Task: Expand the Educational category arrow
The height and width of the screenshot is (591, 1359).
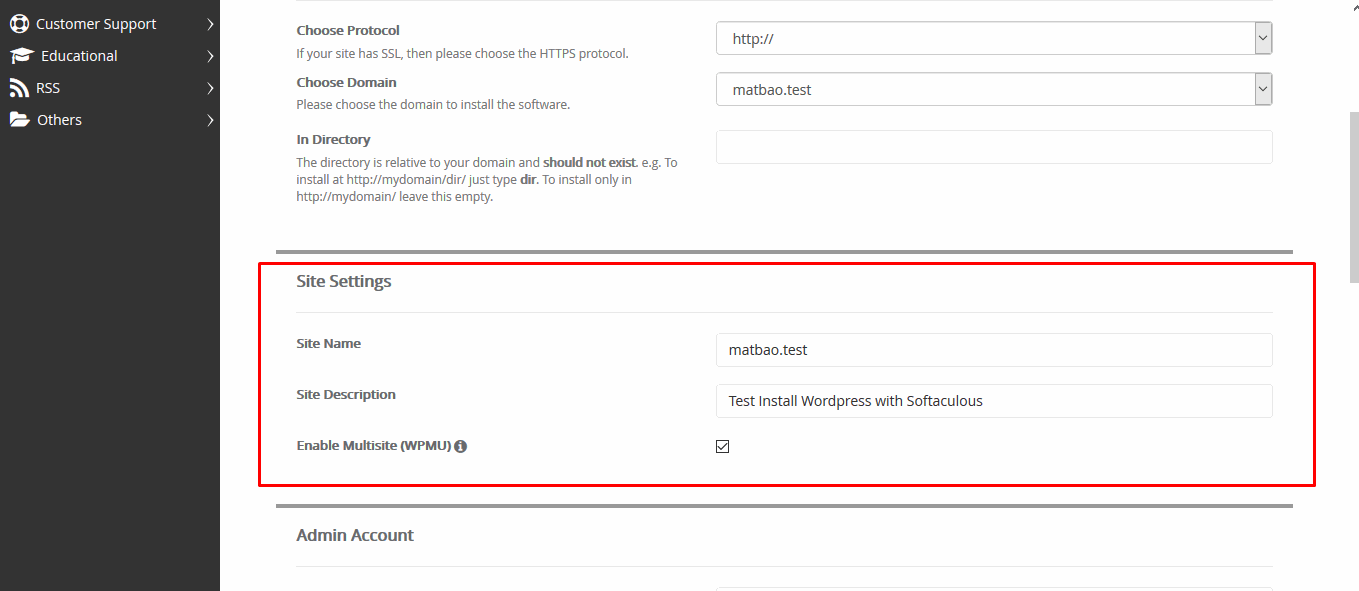Action: tap(210, 56)
